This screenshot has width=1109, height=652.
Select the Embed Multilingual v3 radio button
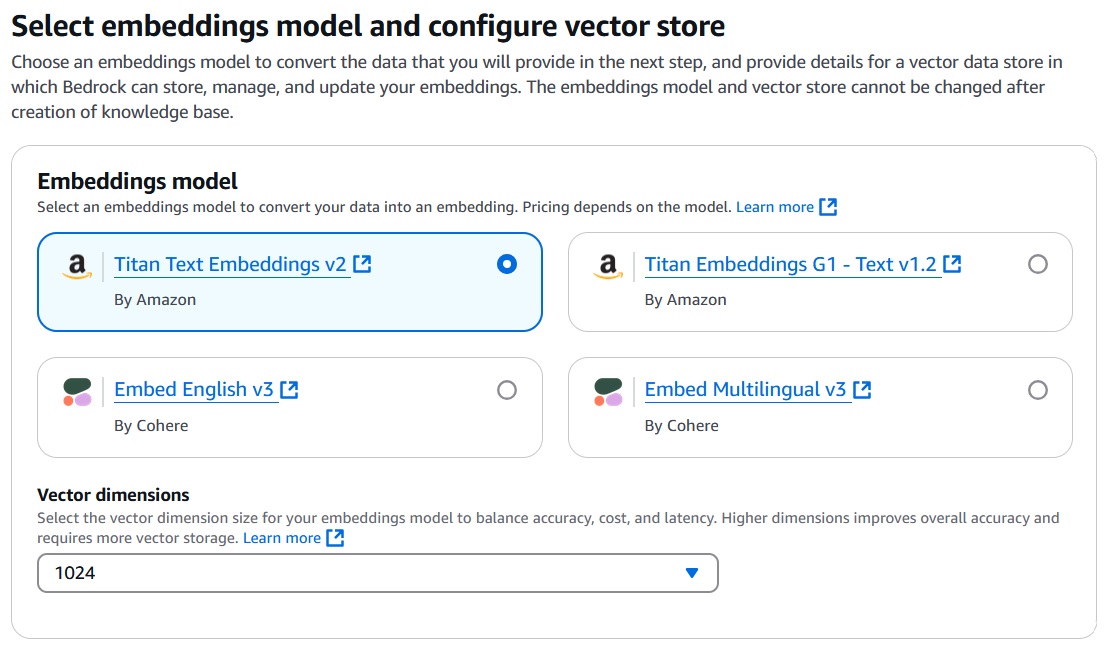point(1037,390)
